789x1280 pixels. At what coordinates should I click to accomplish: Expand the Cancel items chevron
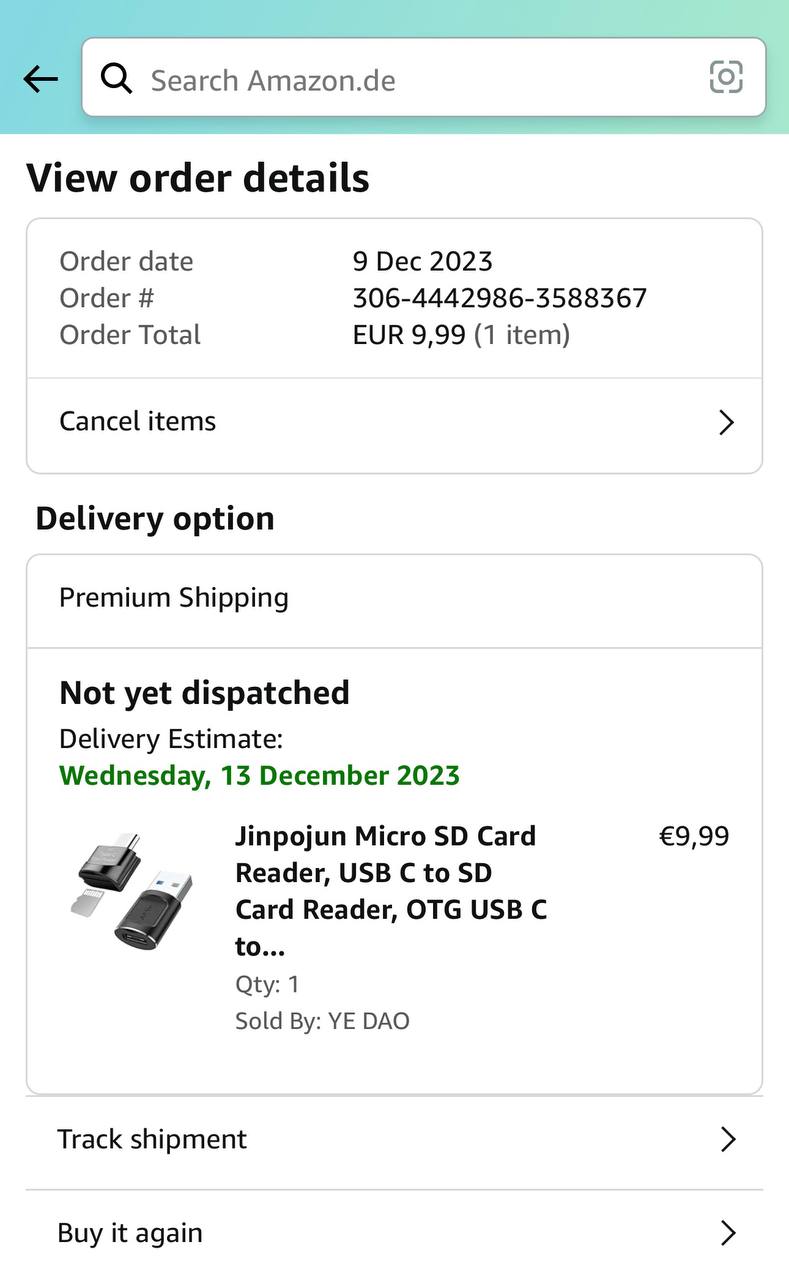pos(727,423)
